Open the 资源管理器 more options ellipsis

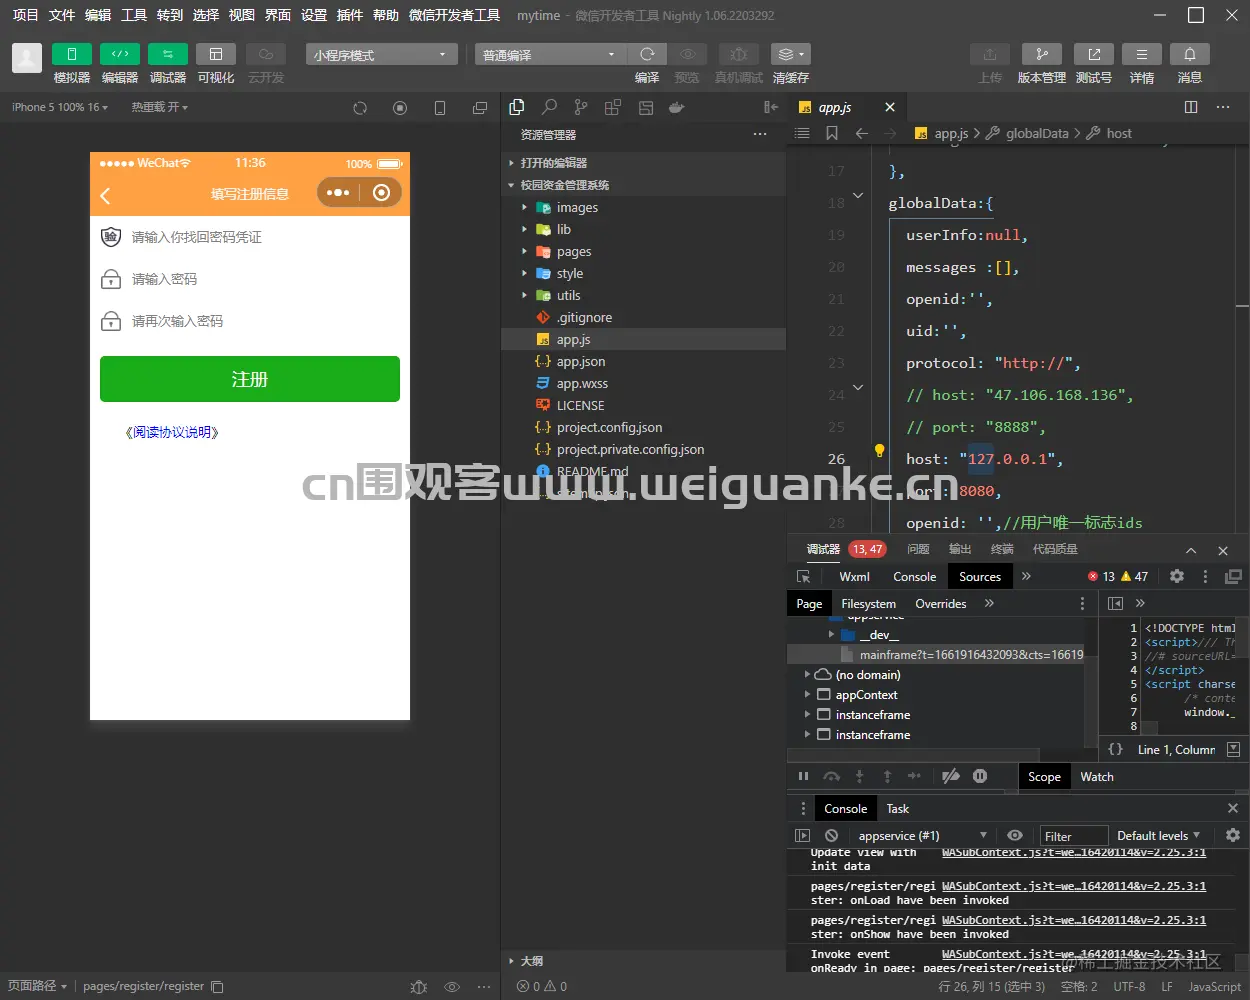(760, 134)
